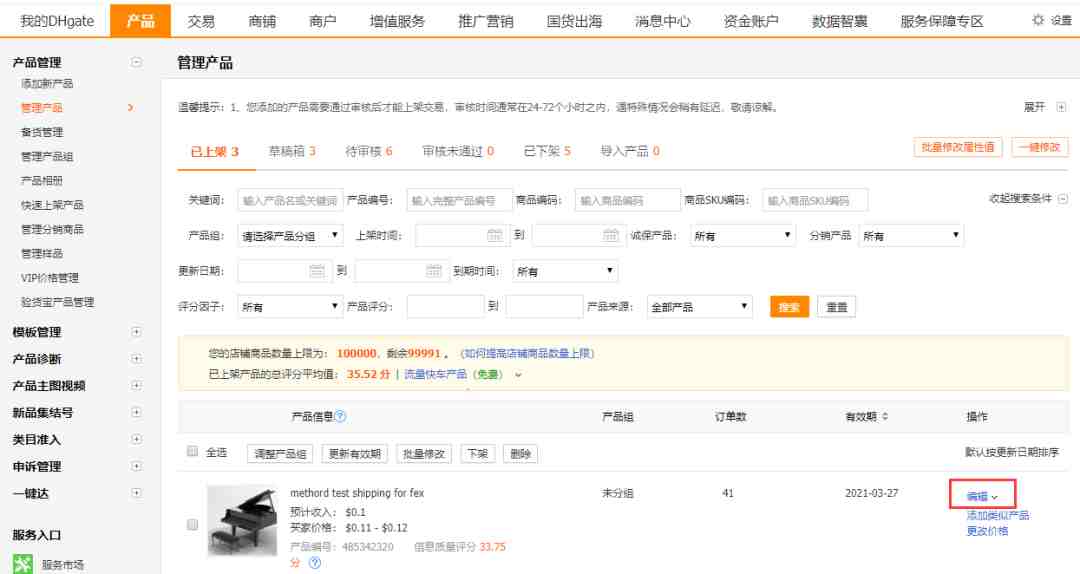Image resolution: width=1080 pixels, height=574 pixels.
Task: Click the calendar icon in first 更新日期 field
Action: [316, 271]
